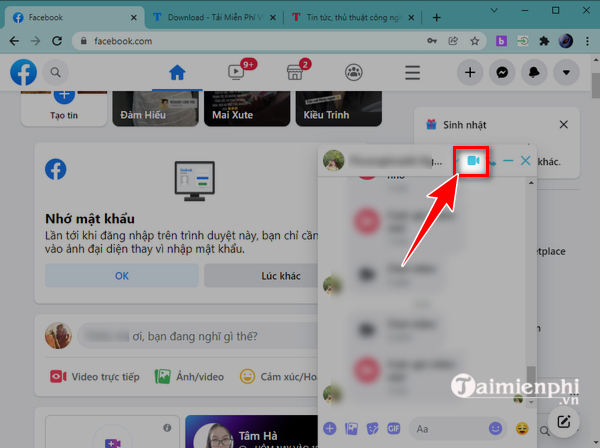The width and height of the screenshot is (600, 448).
Task: Open the Marketplace tab with 2 notifications
Action: (x=295, y=72)
